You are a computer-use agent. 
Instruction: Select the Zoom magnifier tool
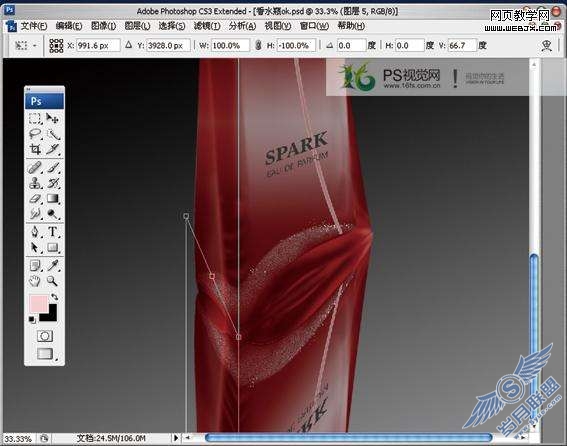coord(53,281)
